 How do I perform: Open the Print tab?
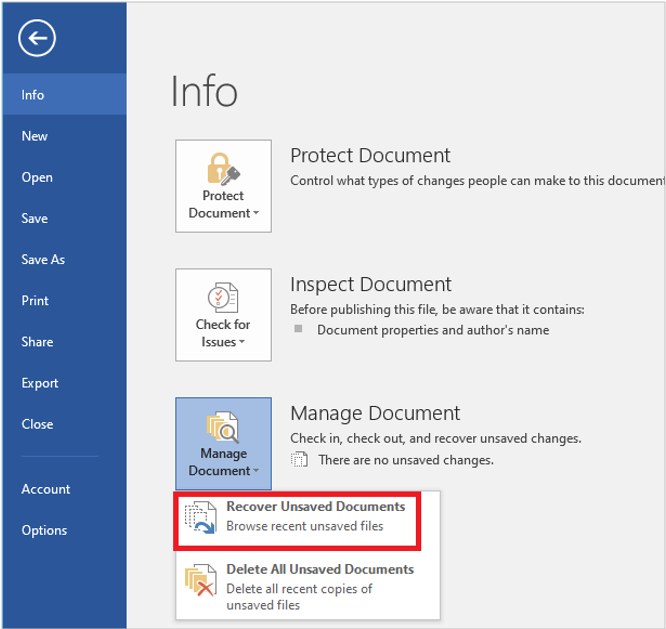coord(65,301)
